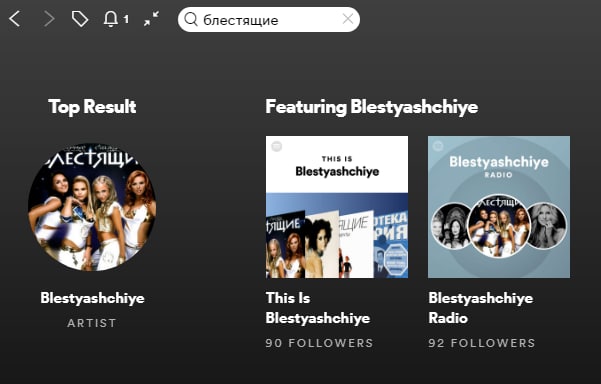601x384 pixels.
Task: Go forward with the right arrow
Action: click(x=48, y=19)
